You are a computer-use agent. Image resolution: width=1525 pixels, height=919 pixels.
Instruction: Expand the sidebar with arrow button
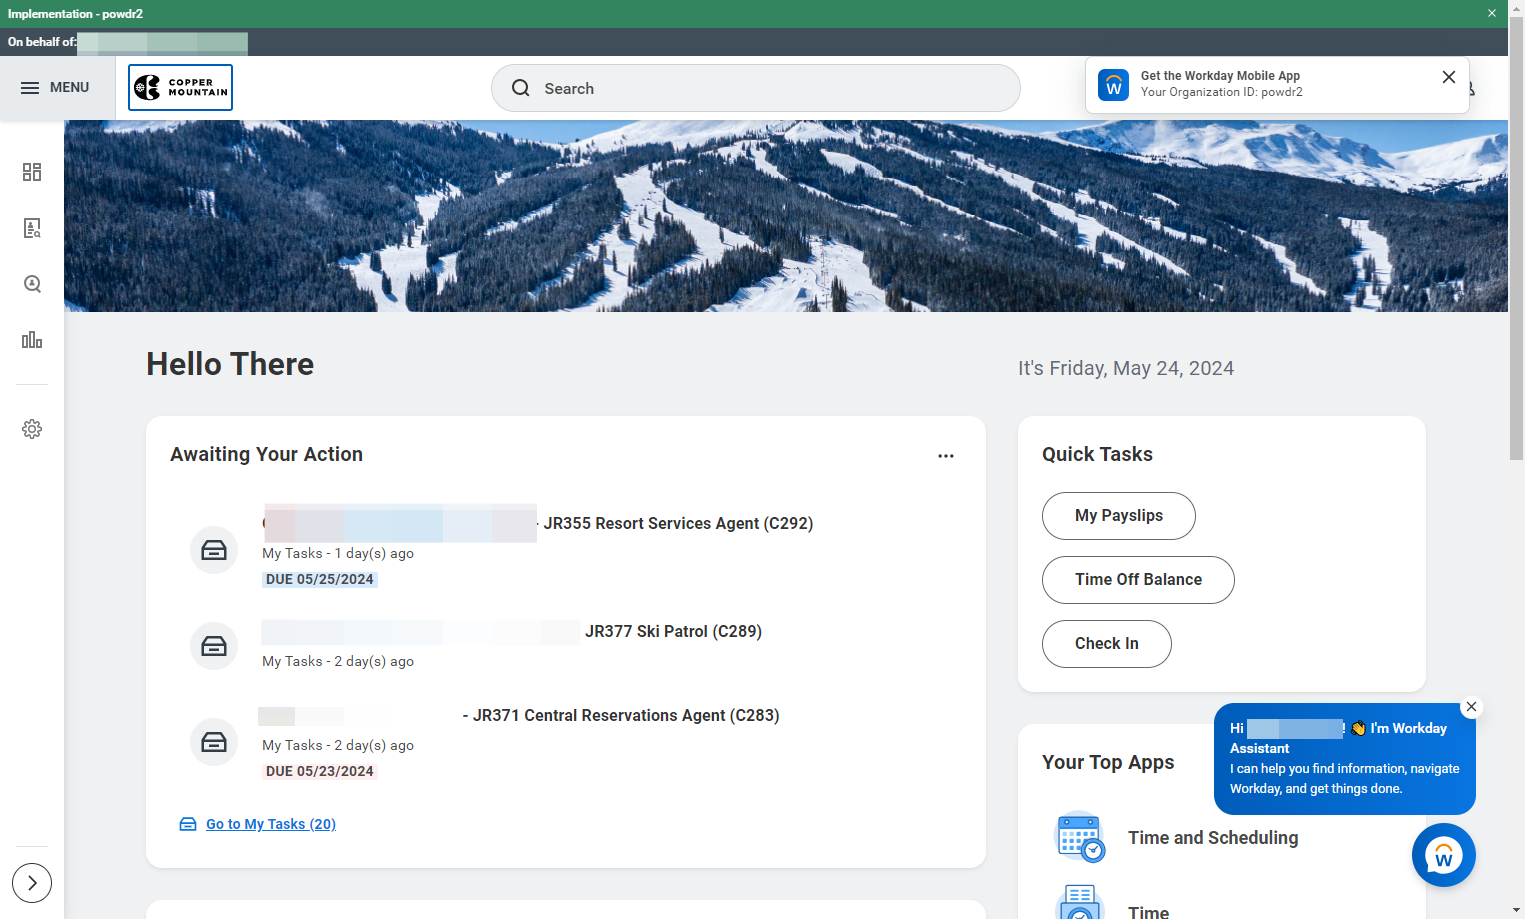32,883
